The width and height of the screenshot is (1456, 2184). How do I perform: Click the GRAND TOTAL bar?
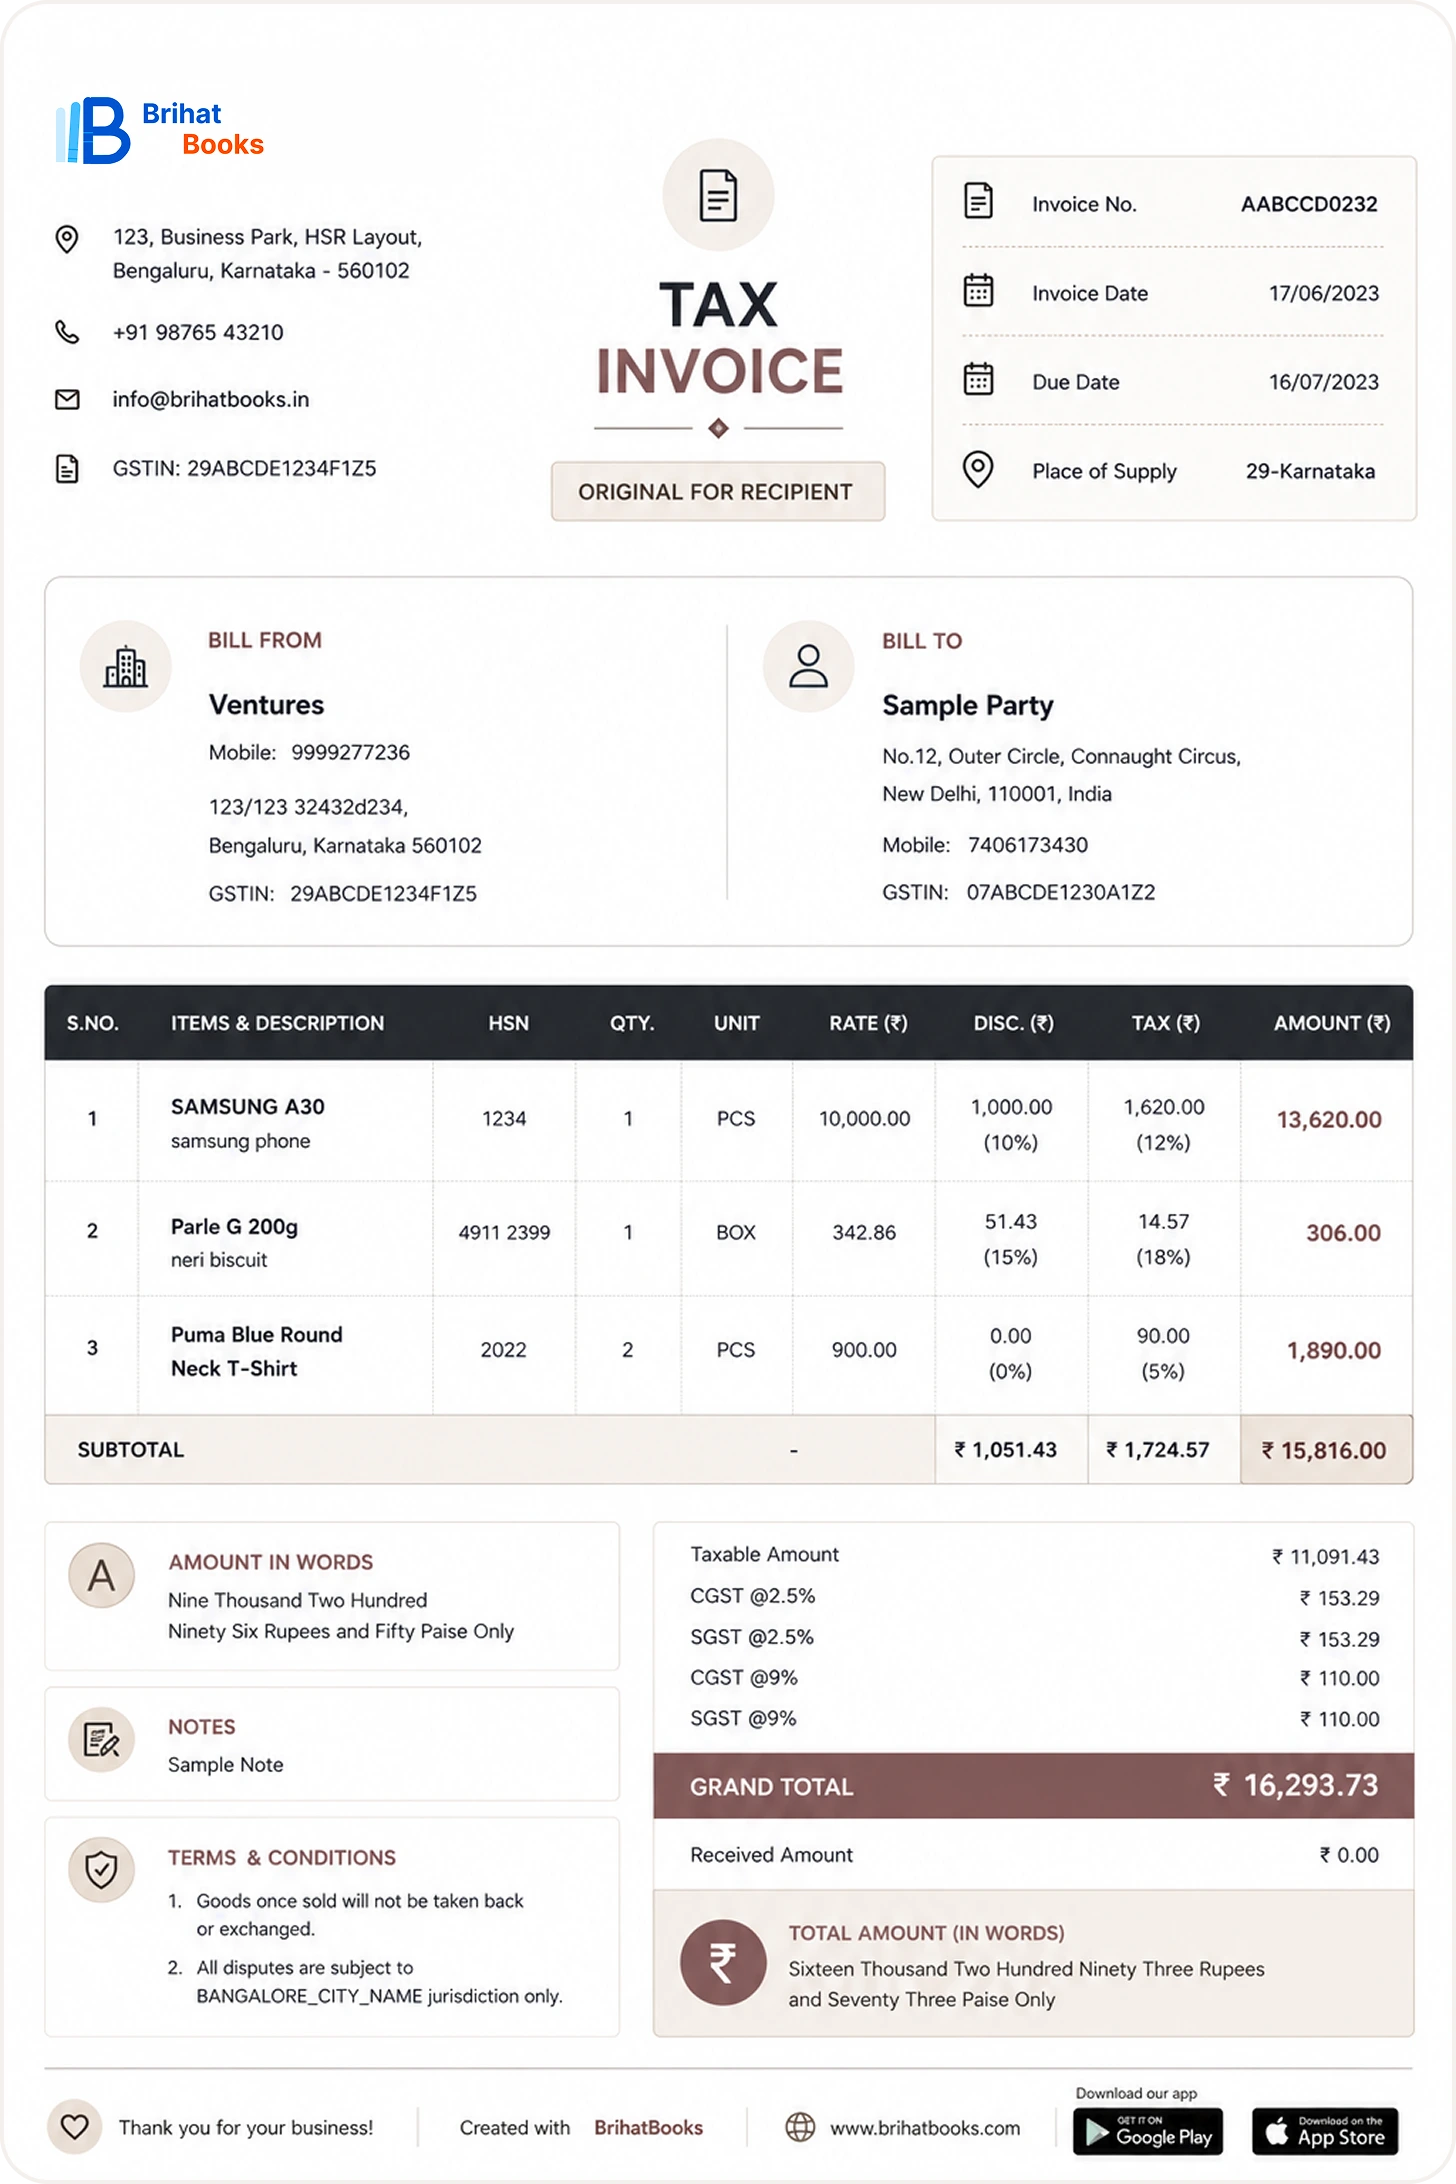coord(1034,1786)
